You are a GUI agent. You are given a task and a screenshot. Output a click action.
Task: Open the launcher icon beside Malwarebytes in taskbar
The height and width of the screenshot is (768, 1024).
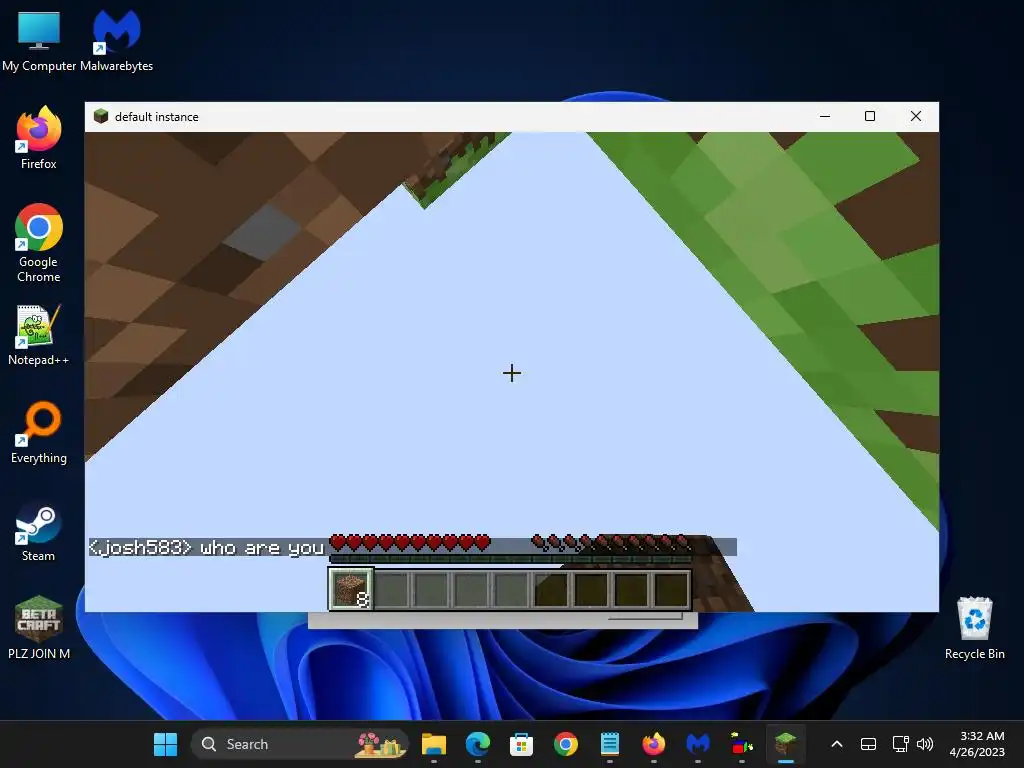point(741,744)
